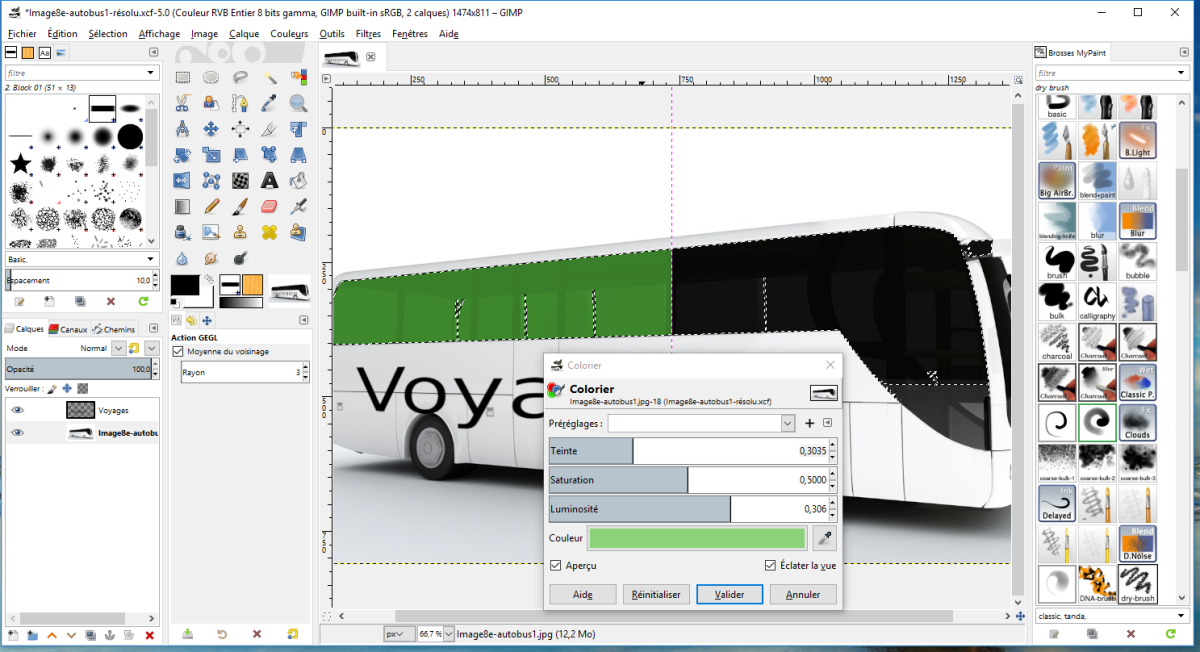Open the Basic brush tags dropdown
1200x652 pixels.
pyautogui.click(x=81, y=259)
